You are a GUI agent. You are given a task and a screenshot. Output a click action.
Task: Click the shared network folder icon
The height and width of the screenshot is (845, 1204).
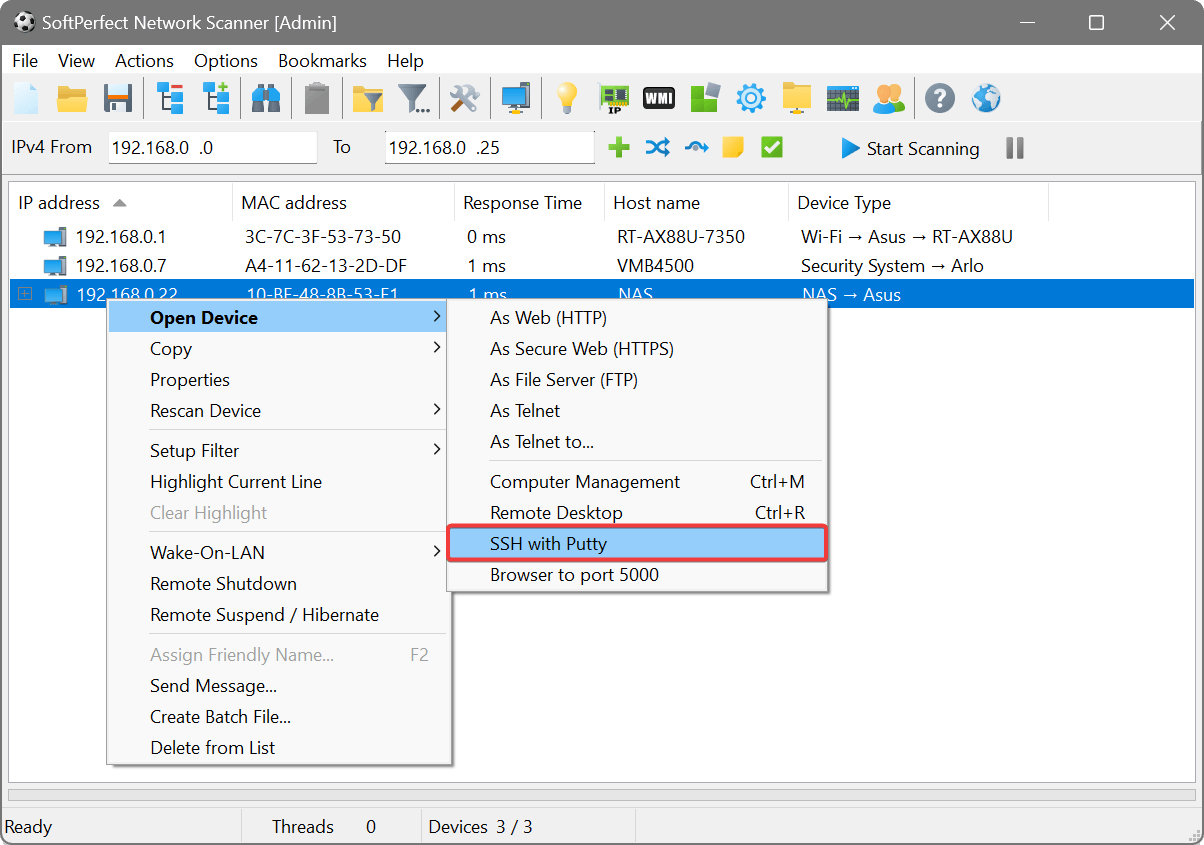797,98
